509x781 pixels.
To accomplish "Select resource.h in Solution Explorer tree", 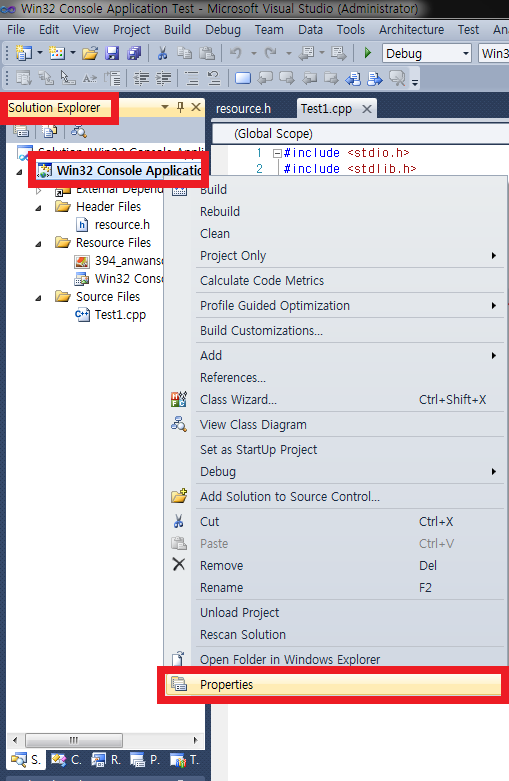I will (x=122, y=225).
